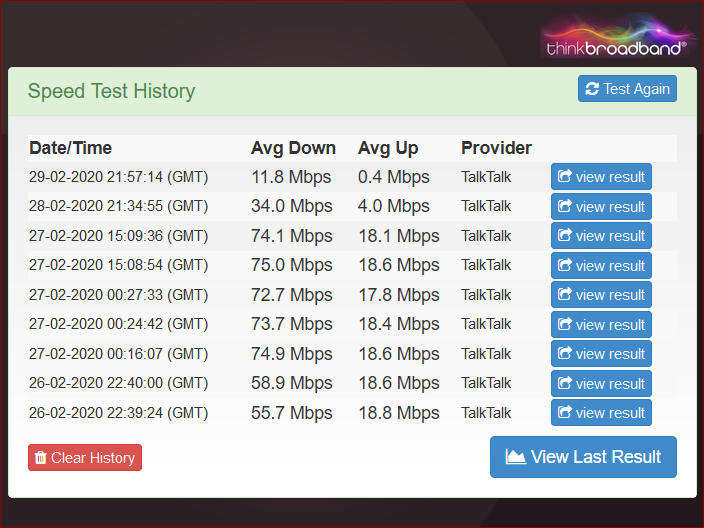Select the 58.9 Mbps download value
The height and width of the screenshot is (528, 704).
tap(291, 383)
